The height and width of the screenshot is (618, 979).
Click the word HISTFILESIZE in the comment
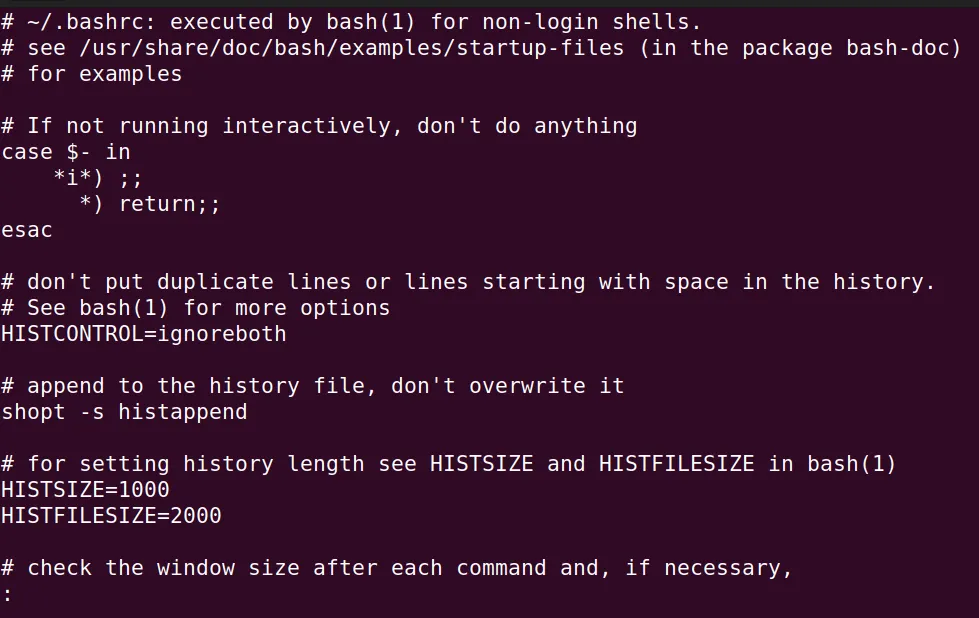point(676,464)
